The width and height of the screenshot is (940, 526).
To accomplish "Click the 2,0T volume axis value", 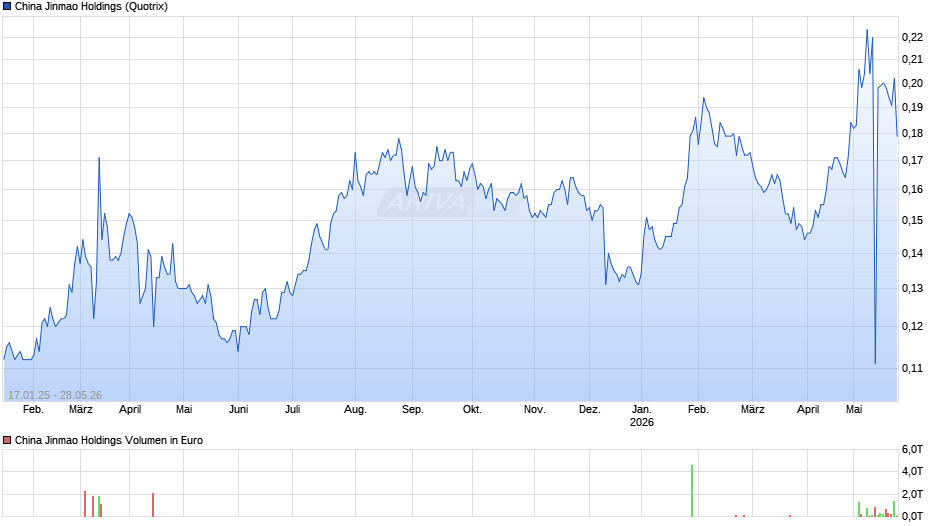I will coord(912,494).
